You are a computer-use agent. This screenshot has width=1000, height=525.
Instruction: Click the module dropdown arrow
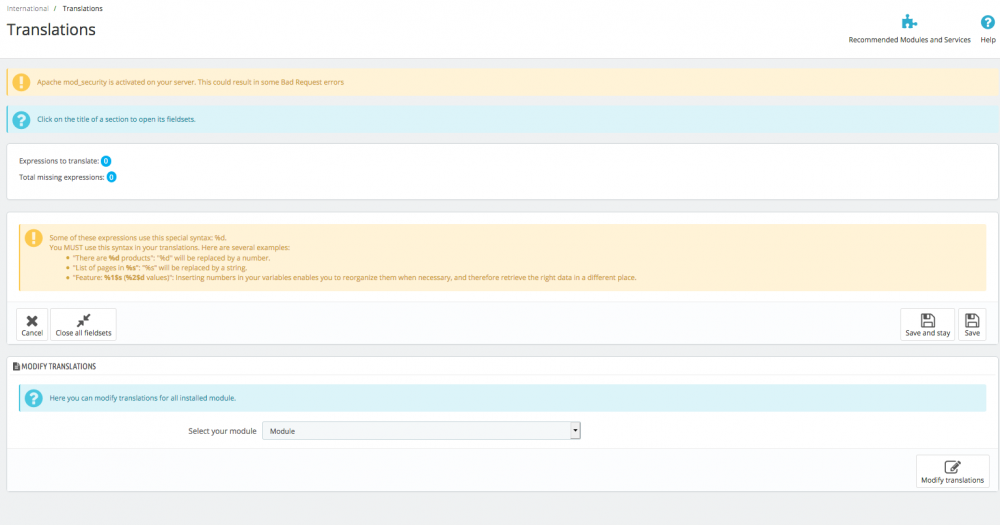[x=575, y=431]
